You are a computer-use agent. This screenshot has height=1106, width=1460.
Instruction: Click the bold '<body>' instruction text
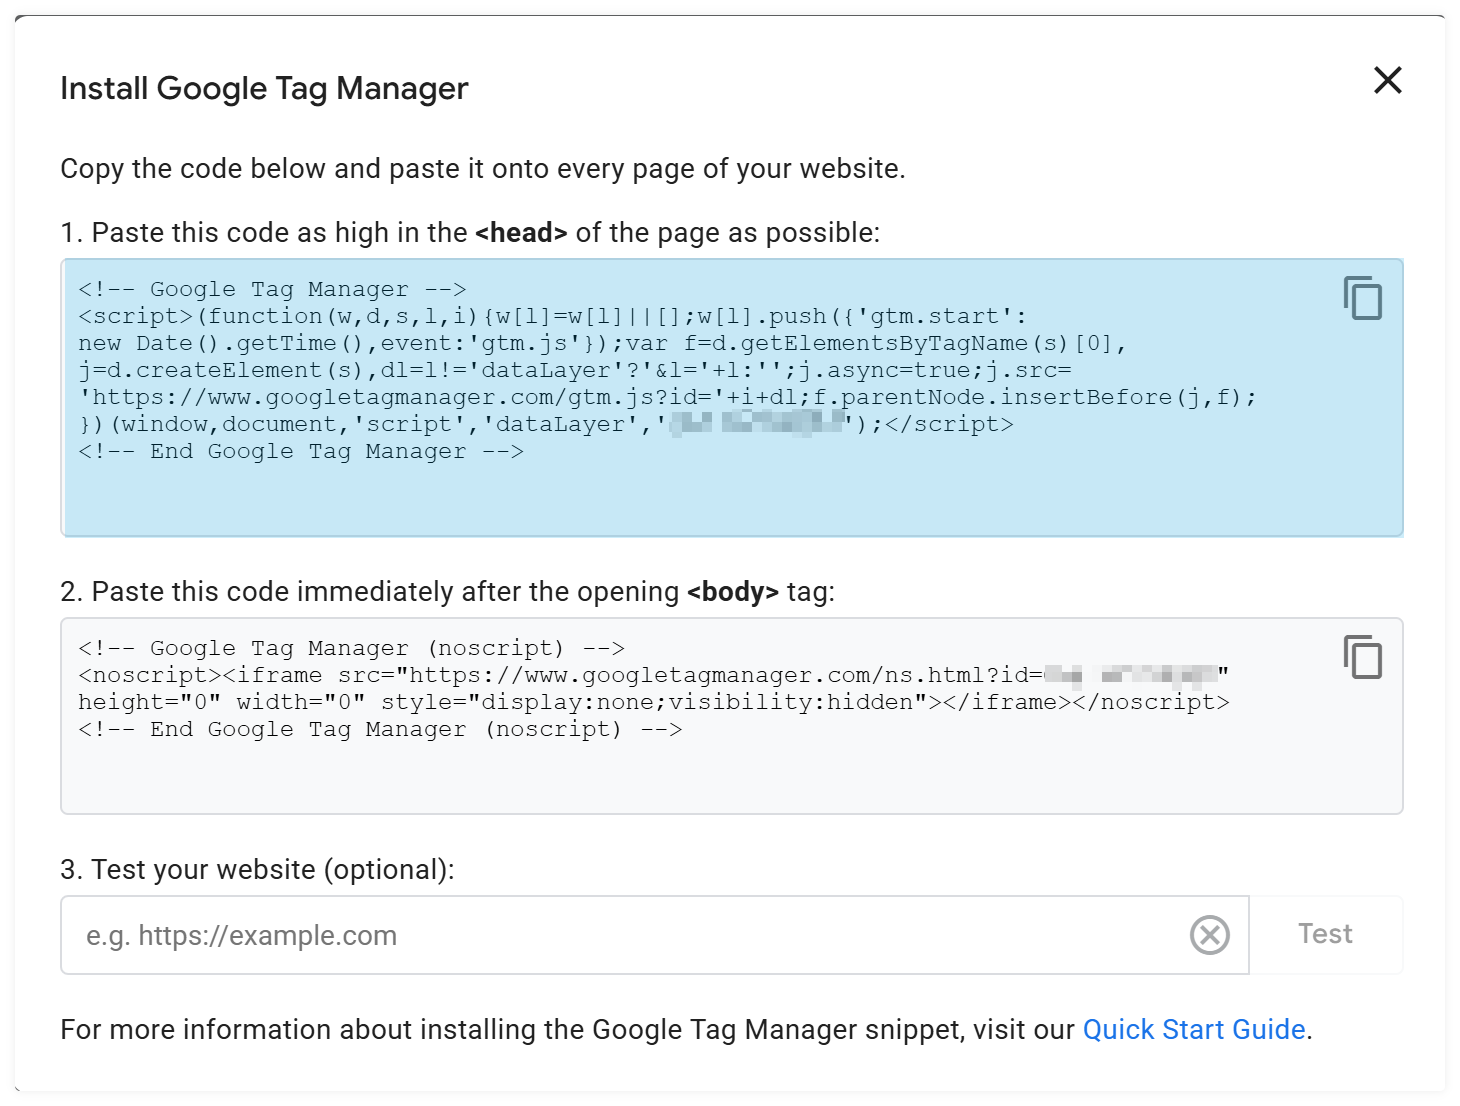[x=733, y=591]
